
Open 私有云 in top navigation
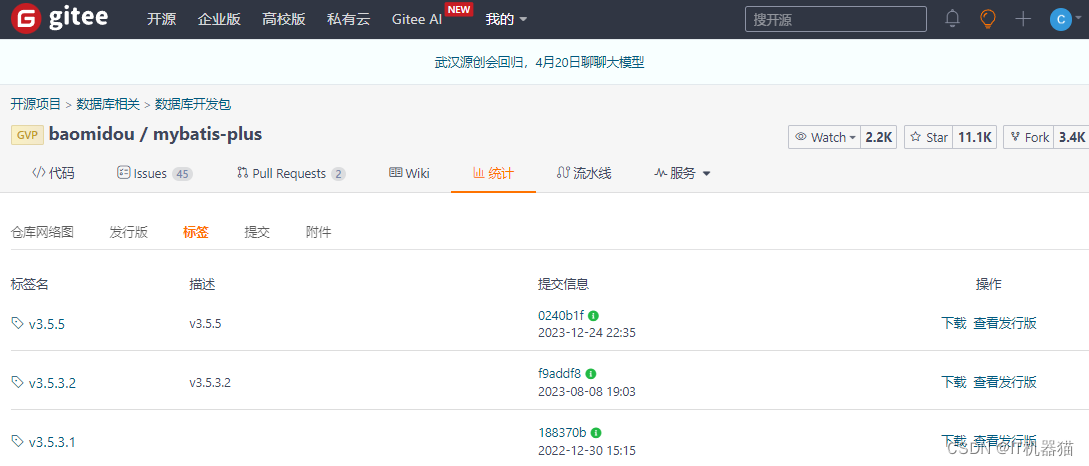coord(349,19)
